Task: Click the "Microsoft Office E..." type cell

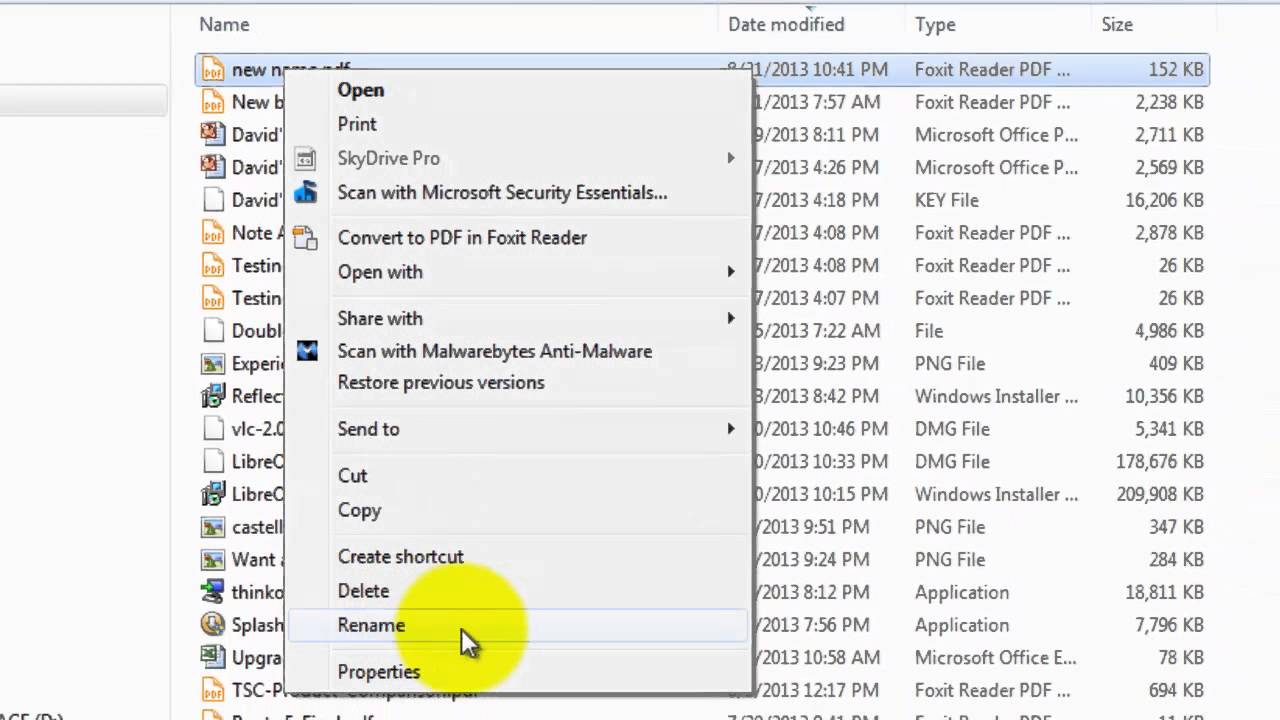Action: (995, 658)
